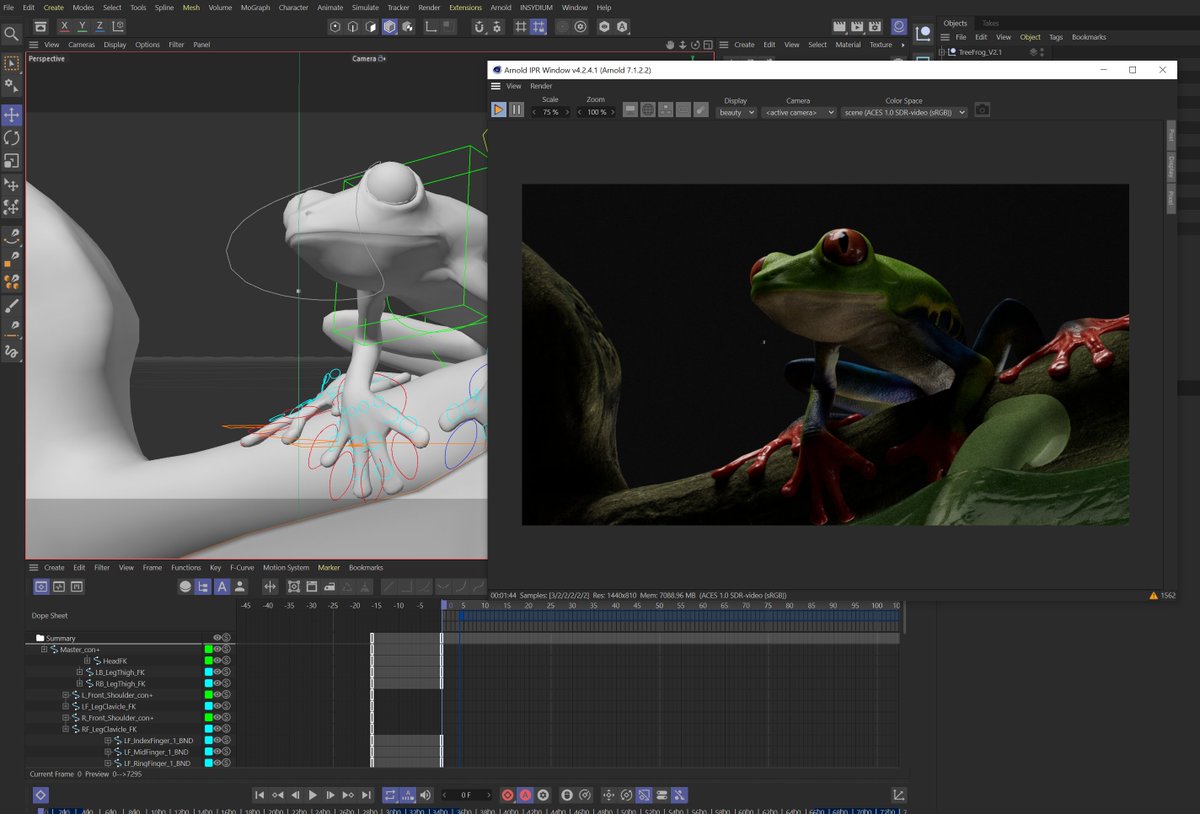This screenshot has width=1200, height=814.
Task: Toggle timeline sound speaker button
Action: 426,795
